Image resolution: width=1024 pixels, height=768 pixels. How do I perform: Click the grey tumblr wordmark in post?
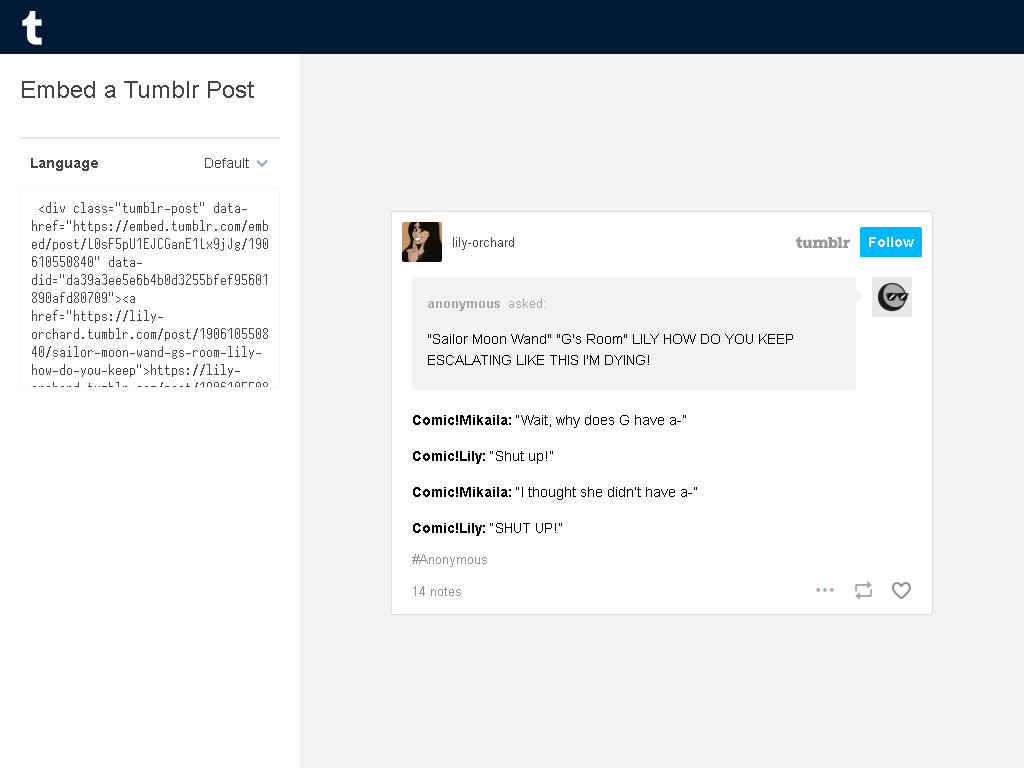[822, 242]
